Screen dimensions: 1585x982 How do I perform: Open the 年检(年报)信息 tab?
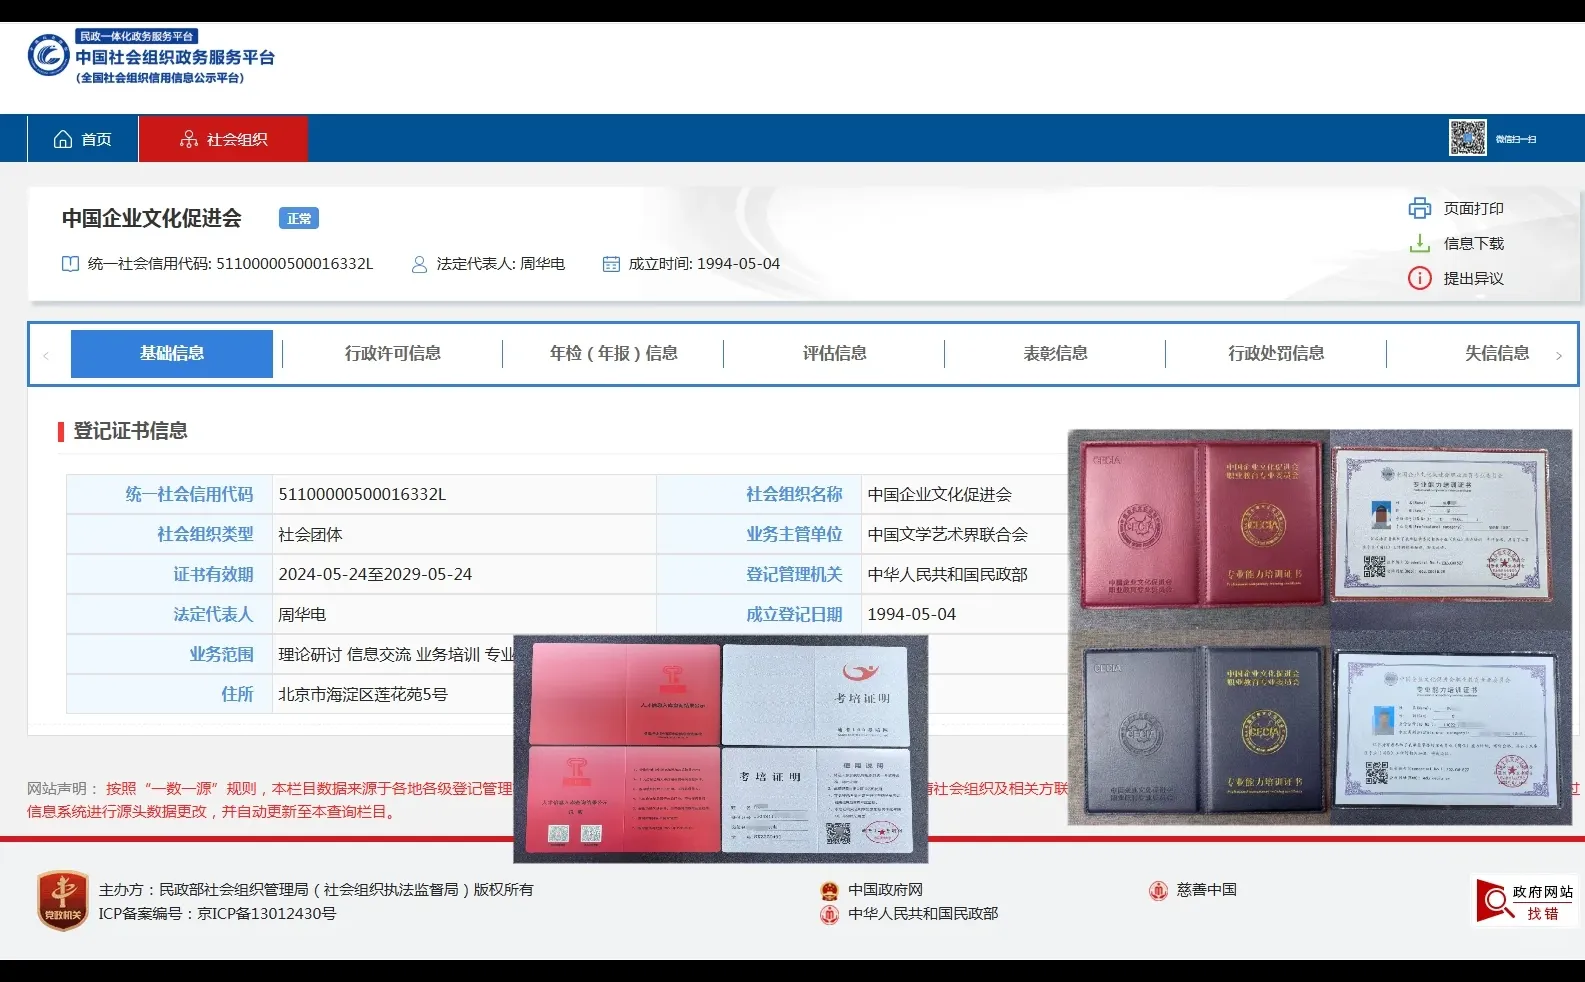(613, 353)
